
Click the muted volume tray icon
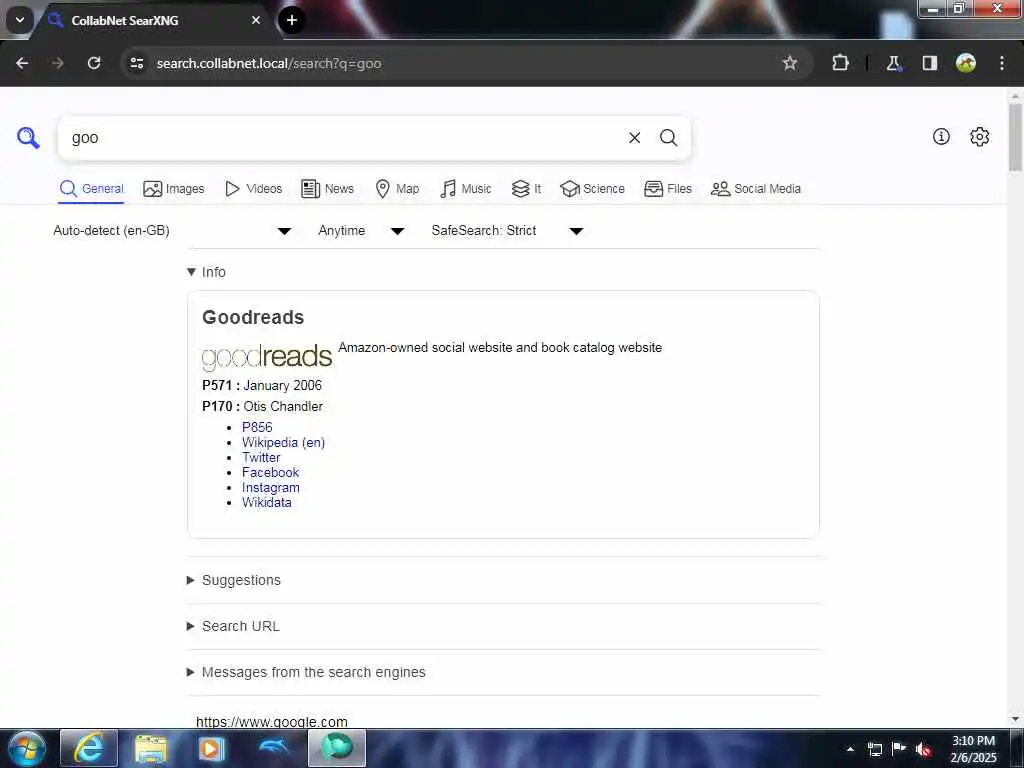(923, 749)
